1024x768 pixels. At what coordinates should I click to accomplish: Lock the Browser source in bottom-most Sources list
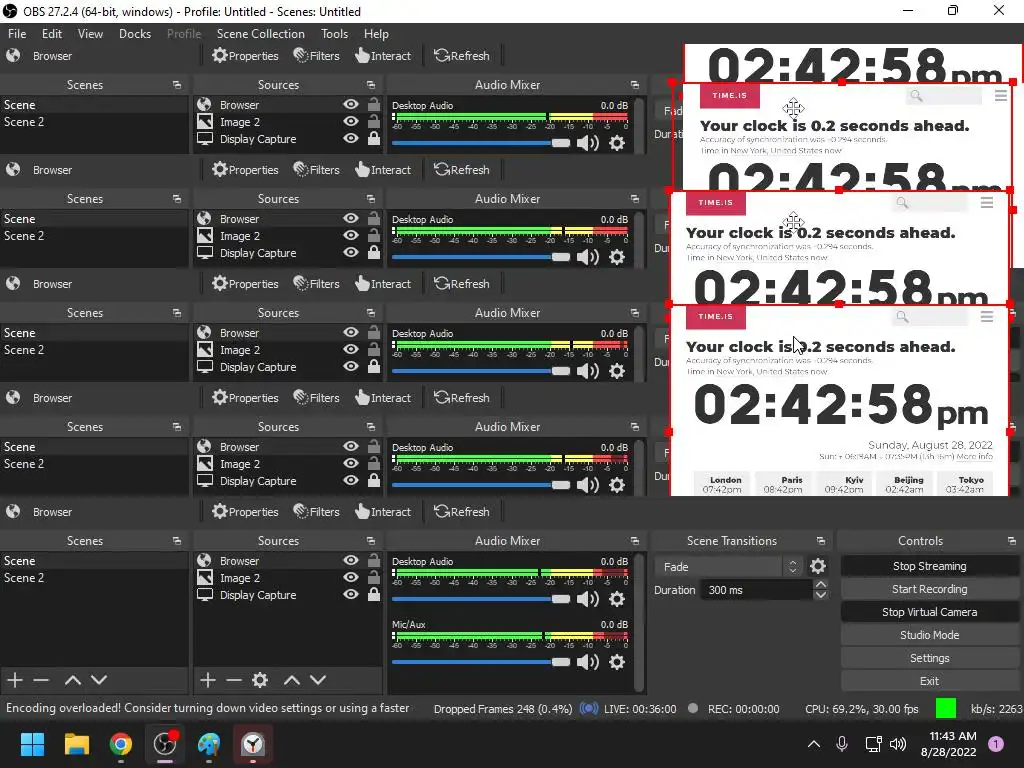[374, 560]
